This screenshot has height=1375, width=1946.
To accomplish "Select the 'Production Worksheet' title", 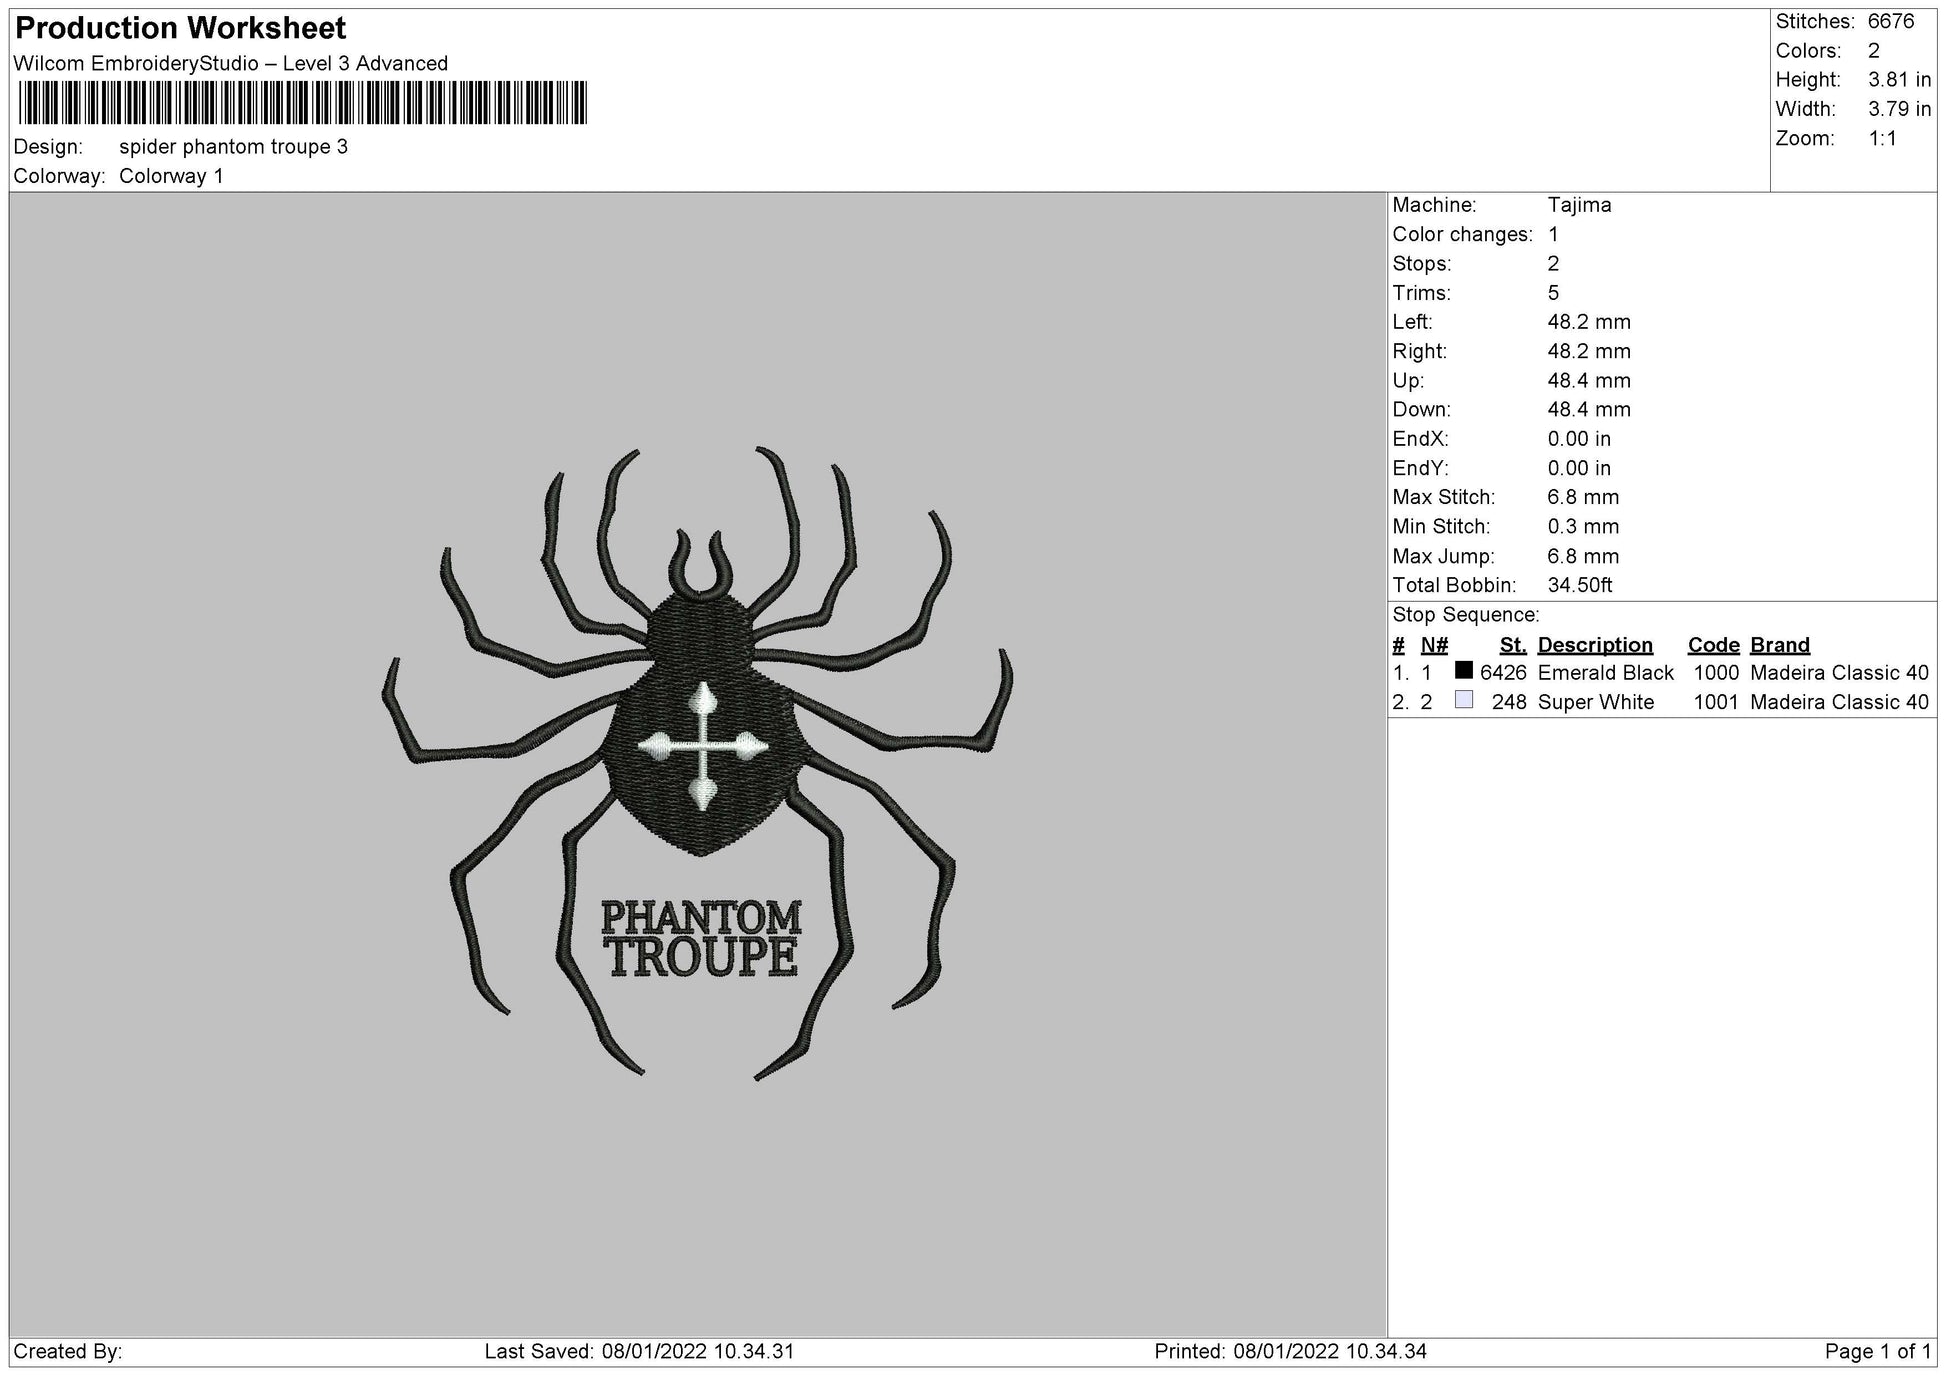I will click(181, 28).
